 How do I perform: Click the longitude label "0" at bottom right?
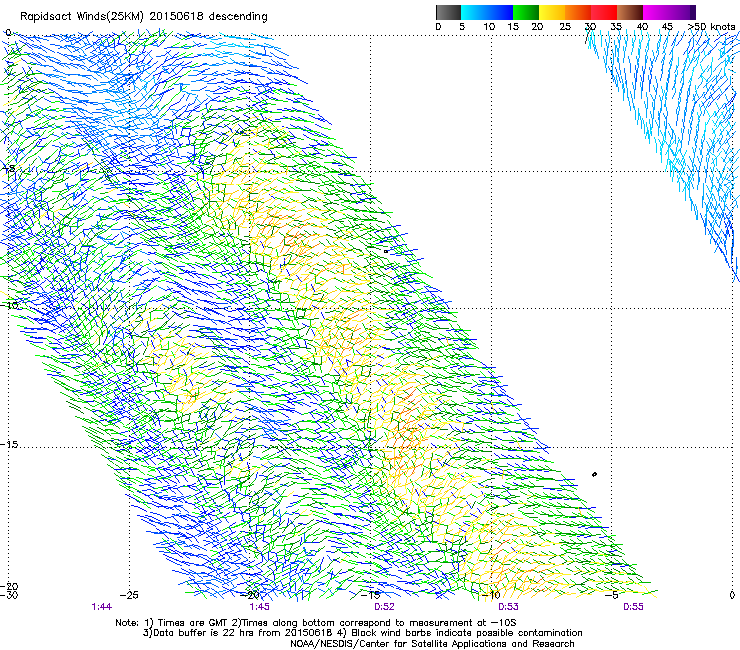[732, 595]
